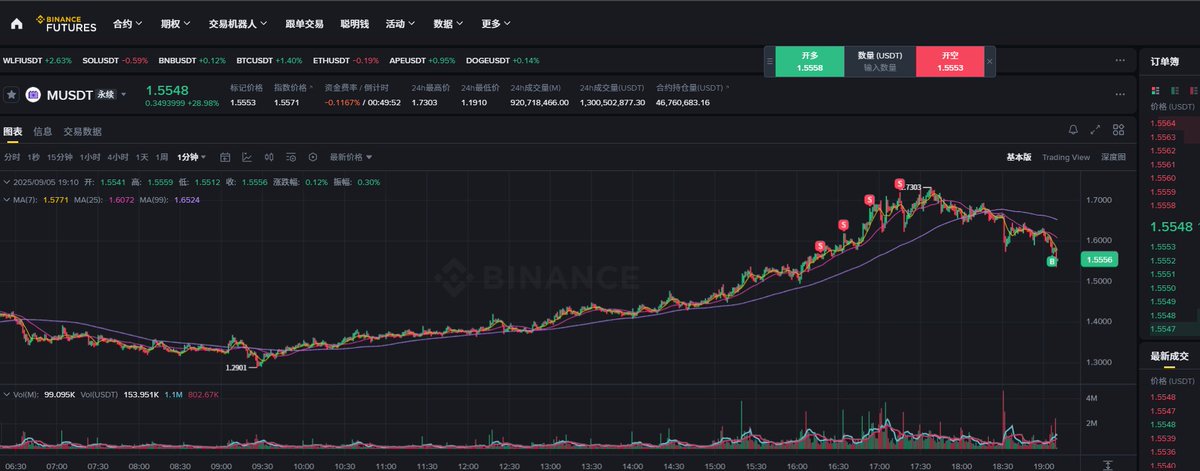Select the 4小时 interval

[x=118, y=157]
